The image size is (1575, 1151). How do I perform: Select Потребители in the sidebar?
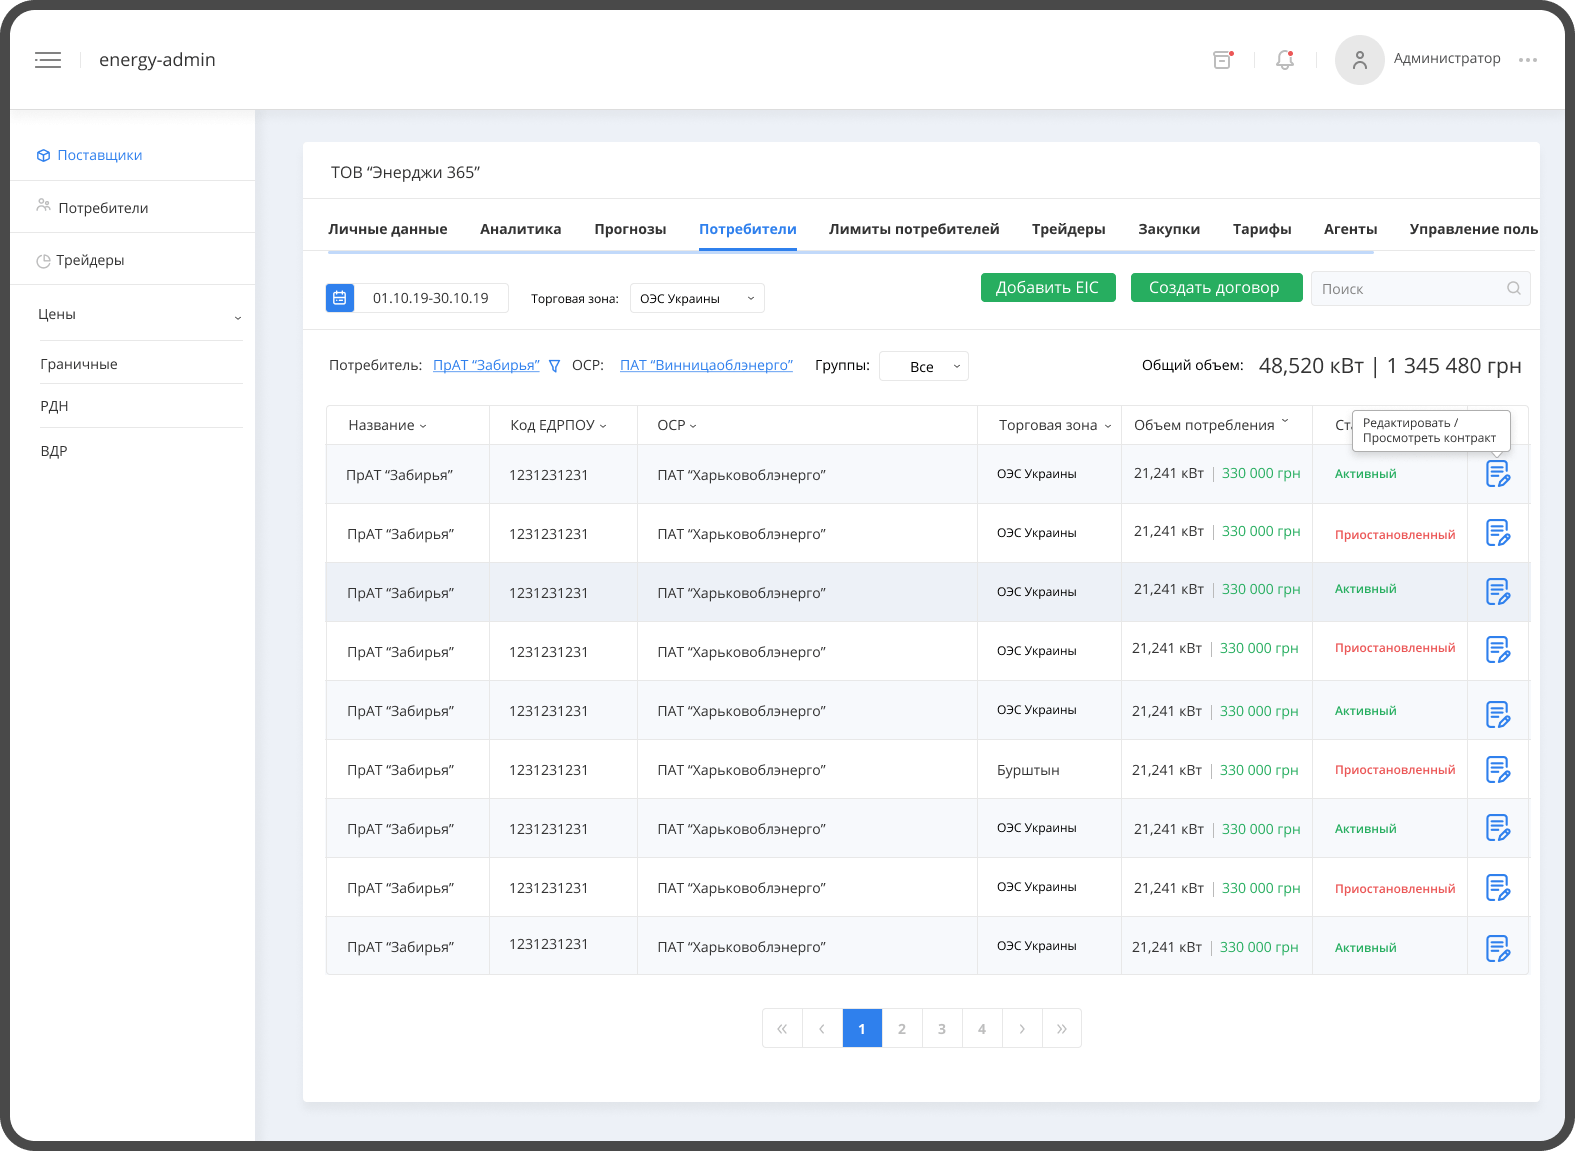[x=103, y=208]
